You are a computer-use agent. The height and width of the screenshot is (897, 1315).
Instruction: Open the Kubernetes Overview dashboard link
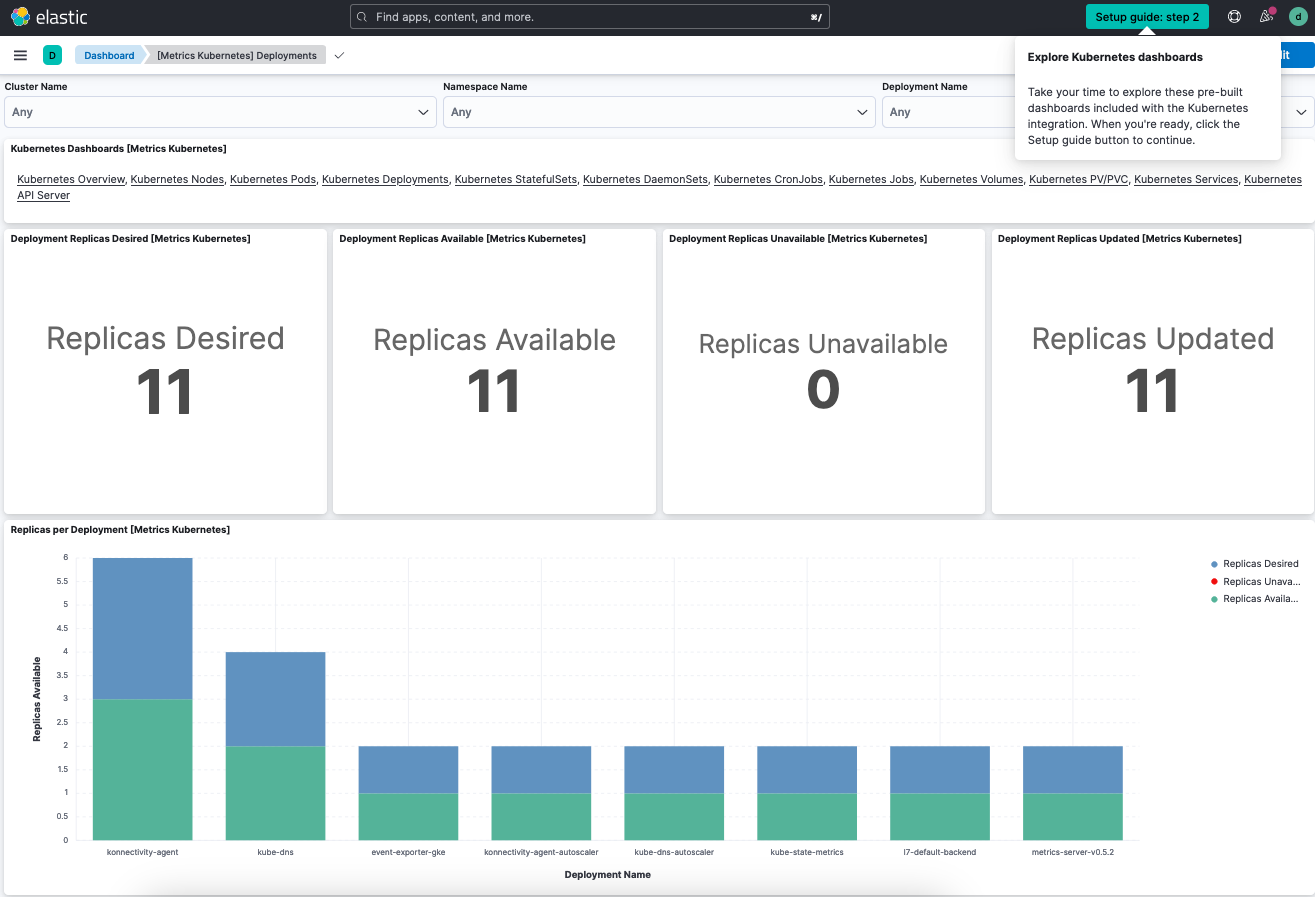70,179
